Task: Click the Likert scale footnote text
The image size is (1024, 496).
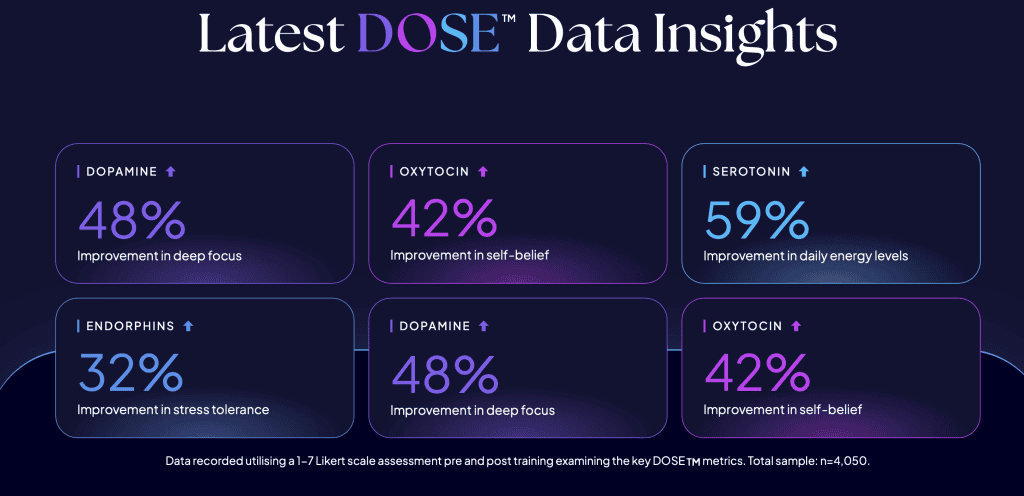Action: coord(512,462)
